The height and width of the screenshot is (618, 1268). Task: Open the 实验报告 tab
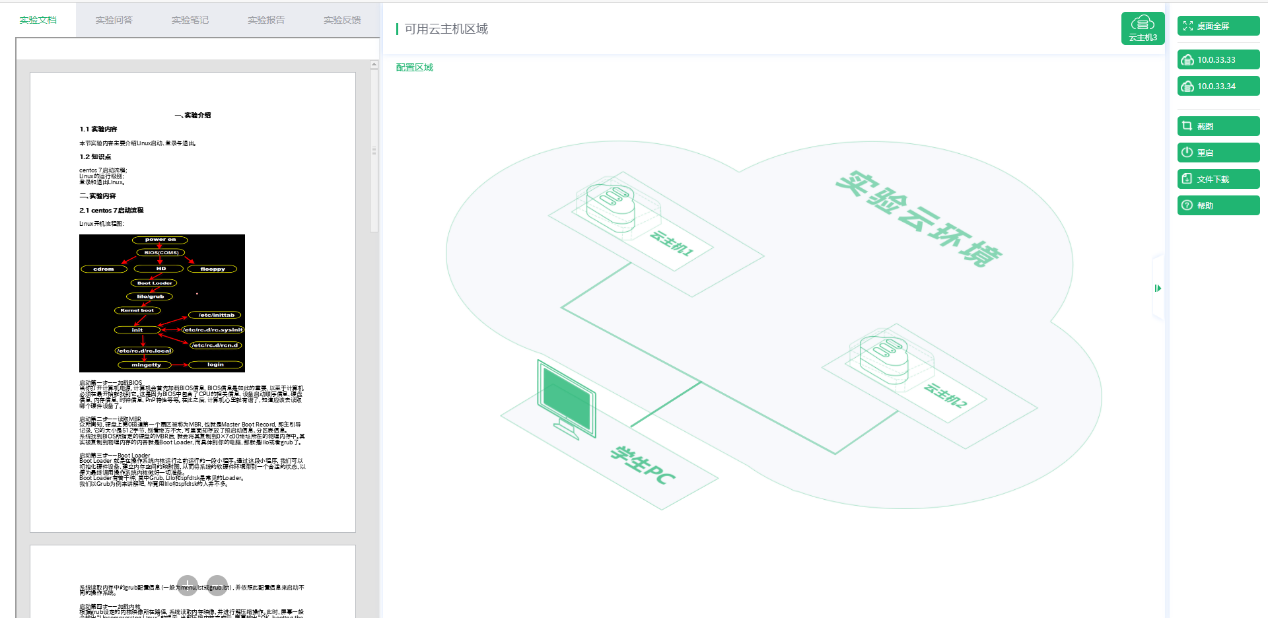coord(266,19)
